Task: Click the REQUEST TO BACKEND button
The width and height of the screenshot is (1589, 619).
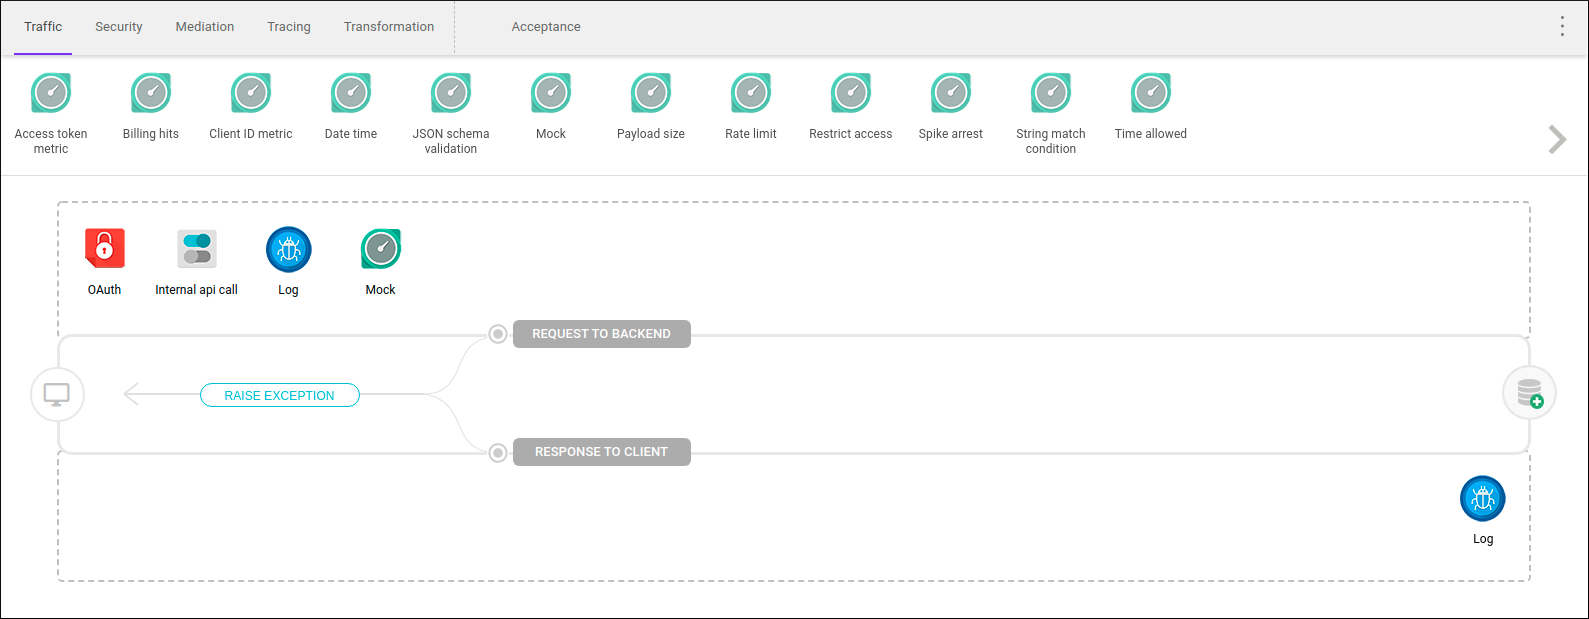Action: click(x=602, y=334)
